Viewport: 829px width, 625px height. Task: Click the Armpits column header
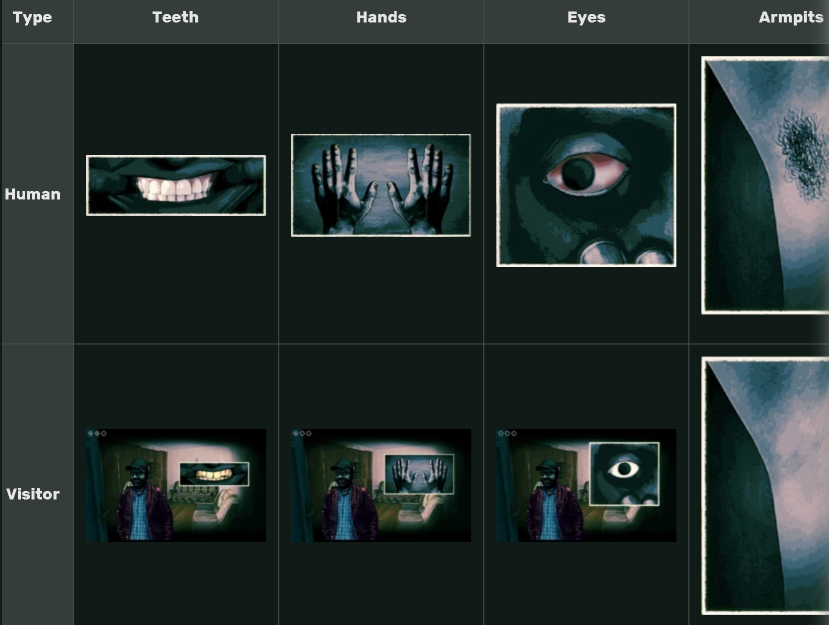(x=791, y=17)
